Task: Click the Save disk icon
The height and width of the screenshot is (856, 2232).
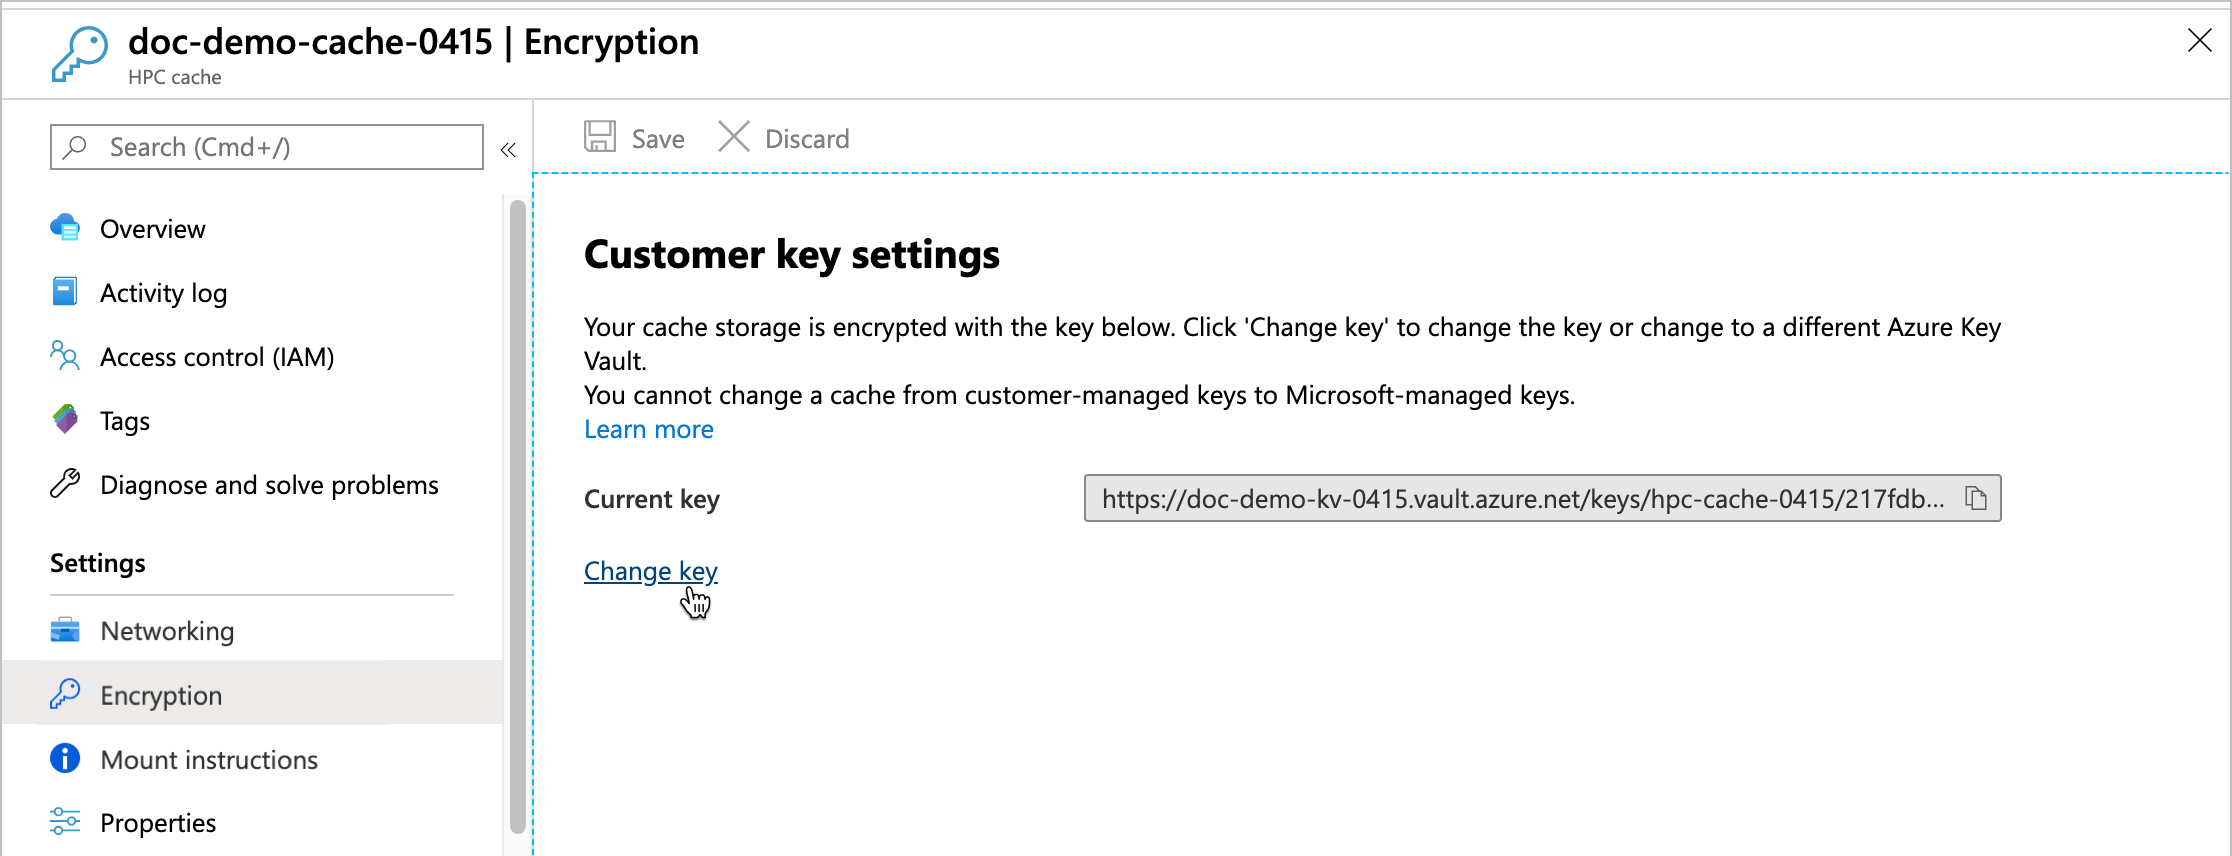Action: (600, 136)
